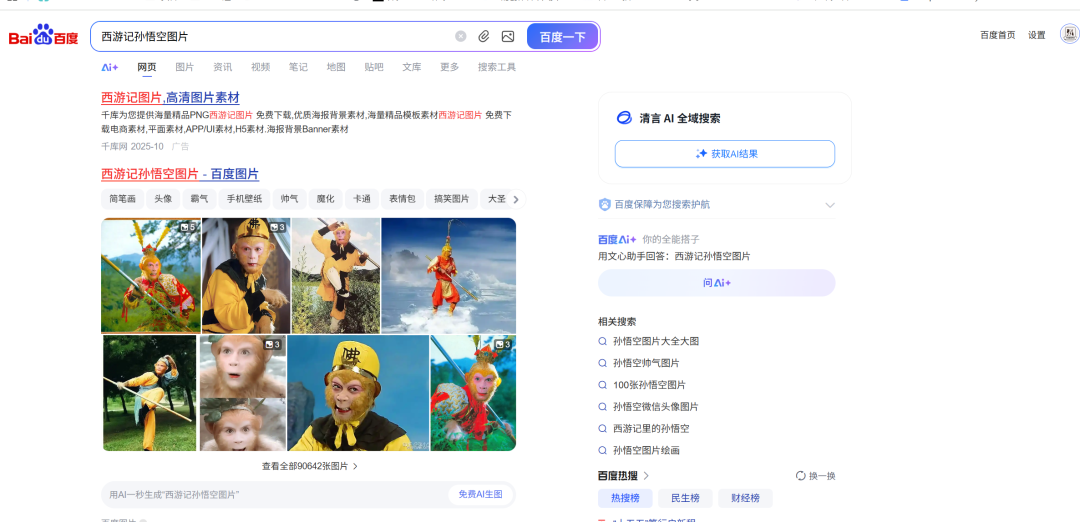The height and width of the screenshot is (522, 1080).
Task: Click the shield icon beside 百度保障为您搜索护航
Action: click(605, 204)
